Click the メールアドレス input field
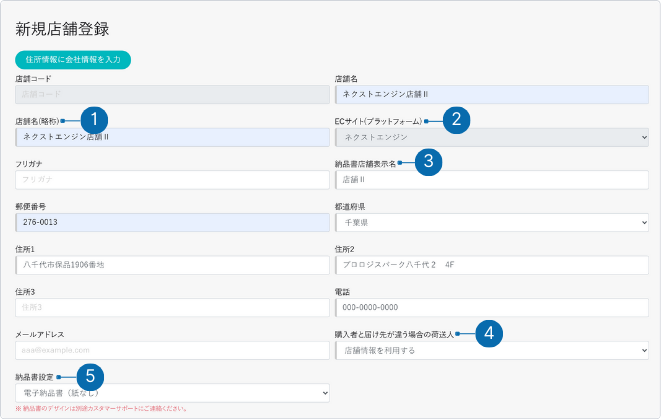 point(172,350)
